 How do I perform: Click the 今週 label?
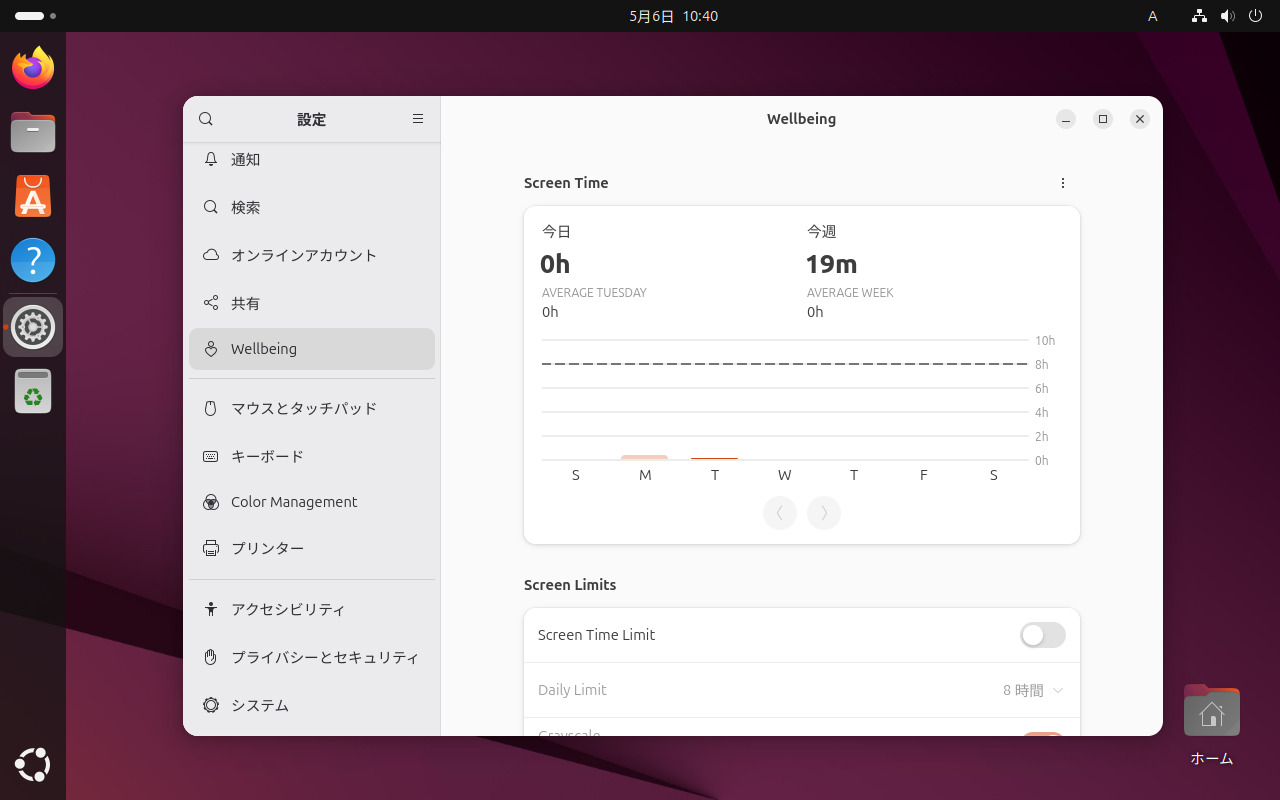click(821, 231)
